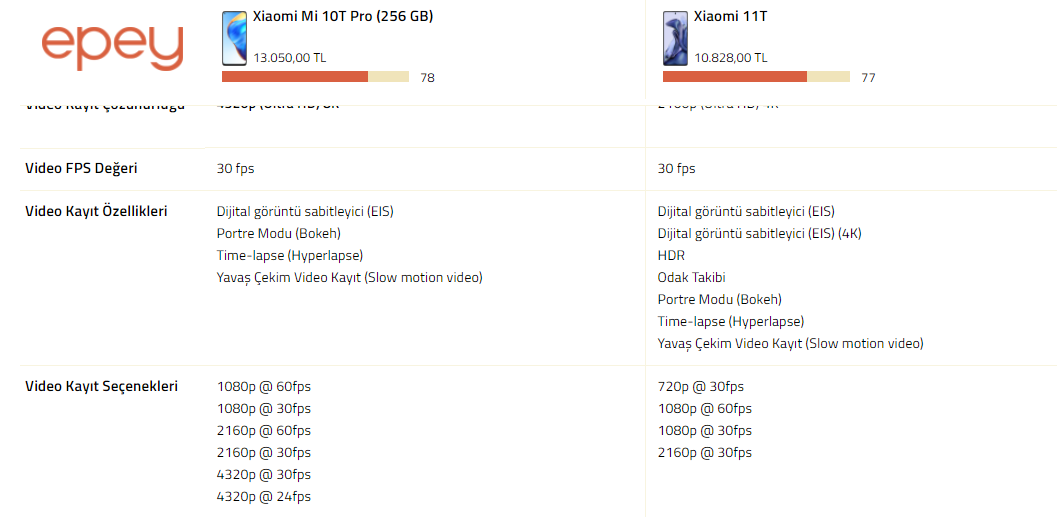Open the Xiaomi 11T title link
Screen dimensions: 1057x517
730,16
